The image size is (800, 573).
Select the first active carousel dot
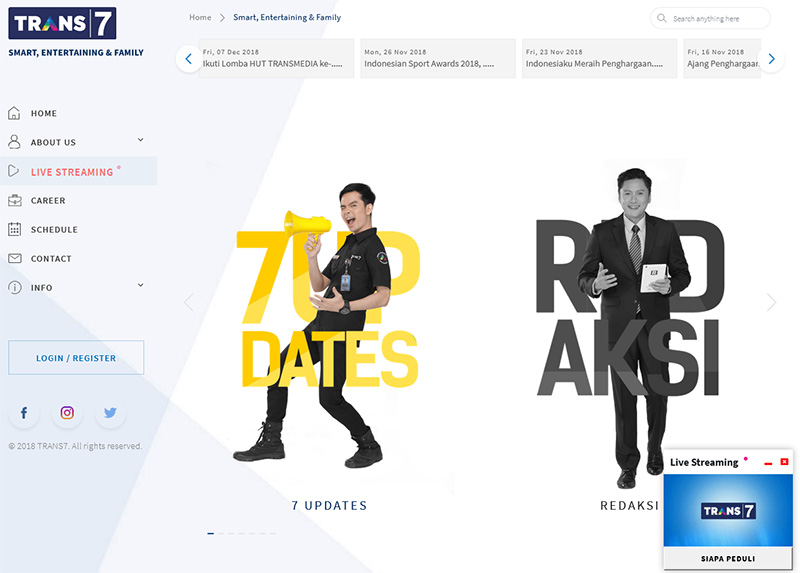click(x=211, y=533)
